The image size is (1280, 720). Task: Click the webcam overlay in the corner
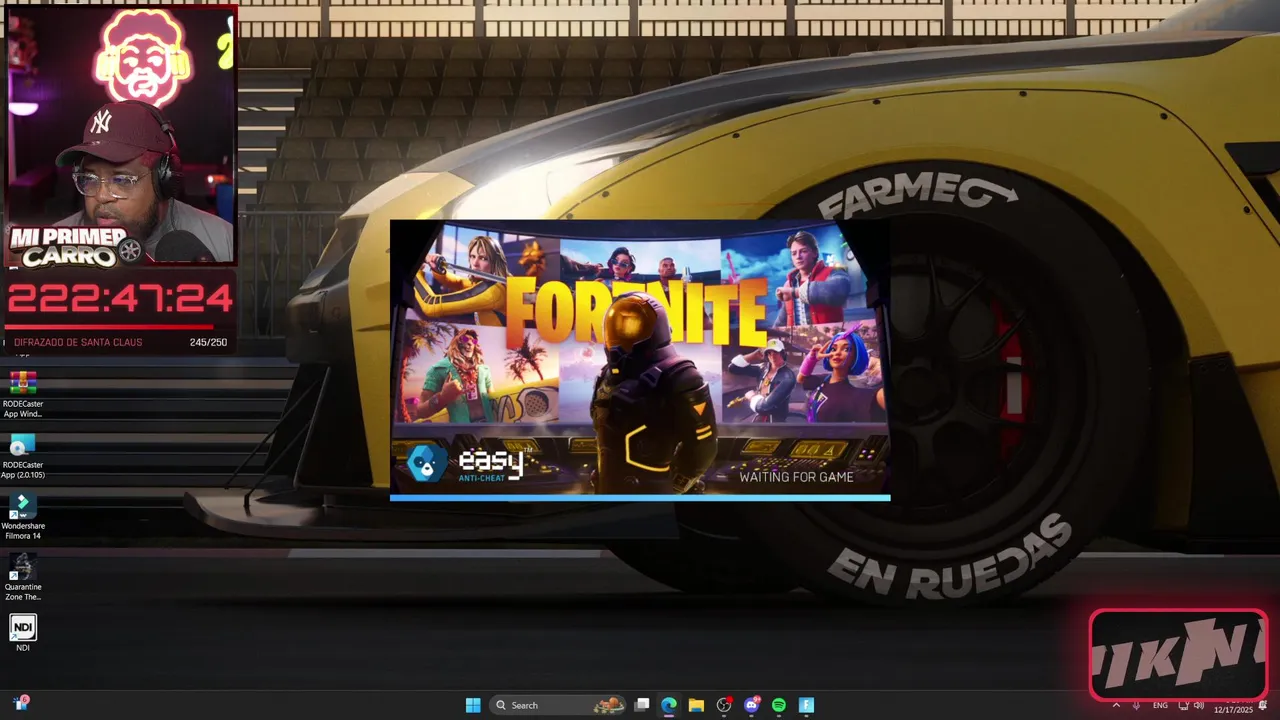121,135
